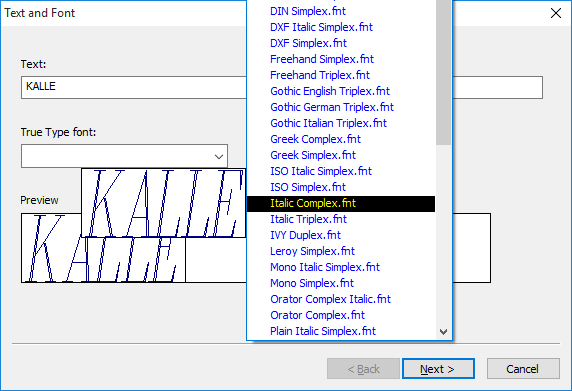The height and width of the screenshot is (391, 572).
Task: Select ISO Simplex.fnt font
Action: click(341, 187)
